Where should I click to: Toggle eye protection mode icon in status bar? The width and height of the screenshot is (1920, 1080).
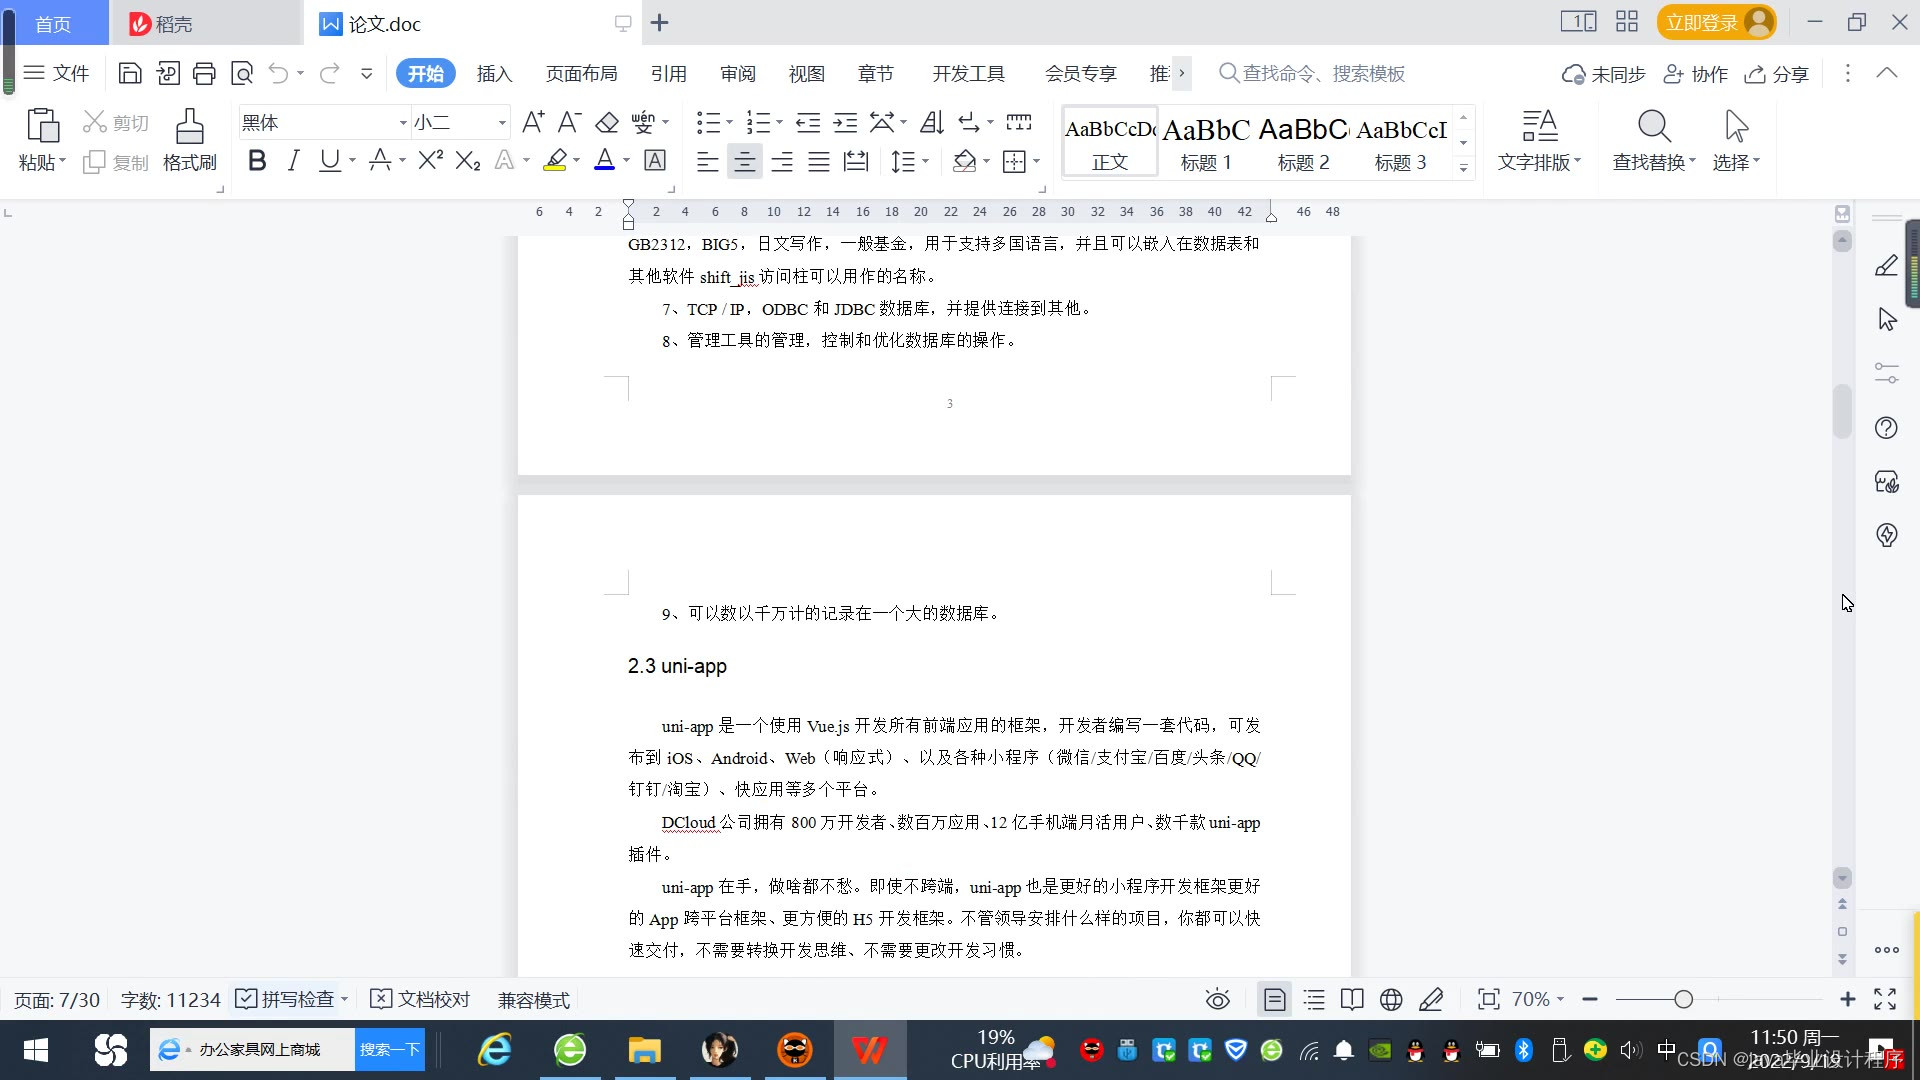click(1217, 999)
